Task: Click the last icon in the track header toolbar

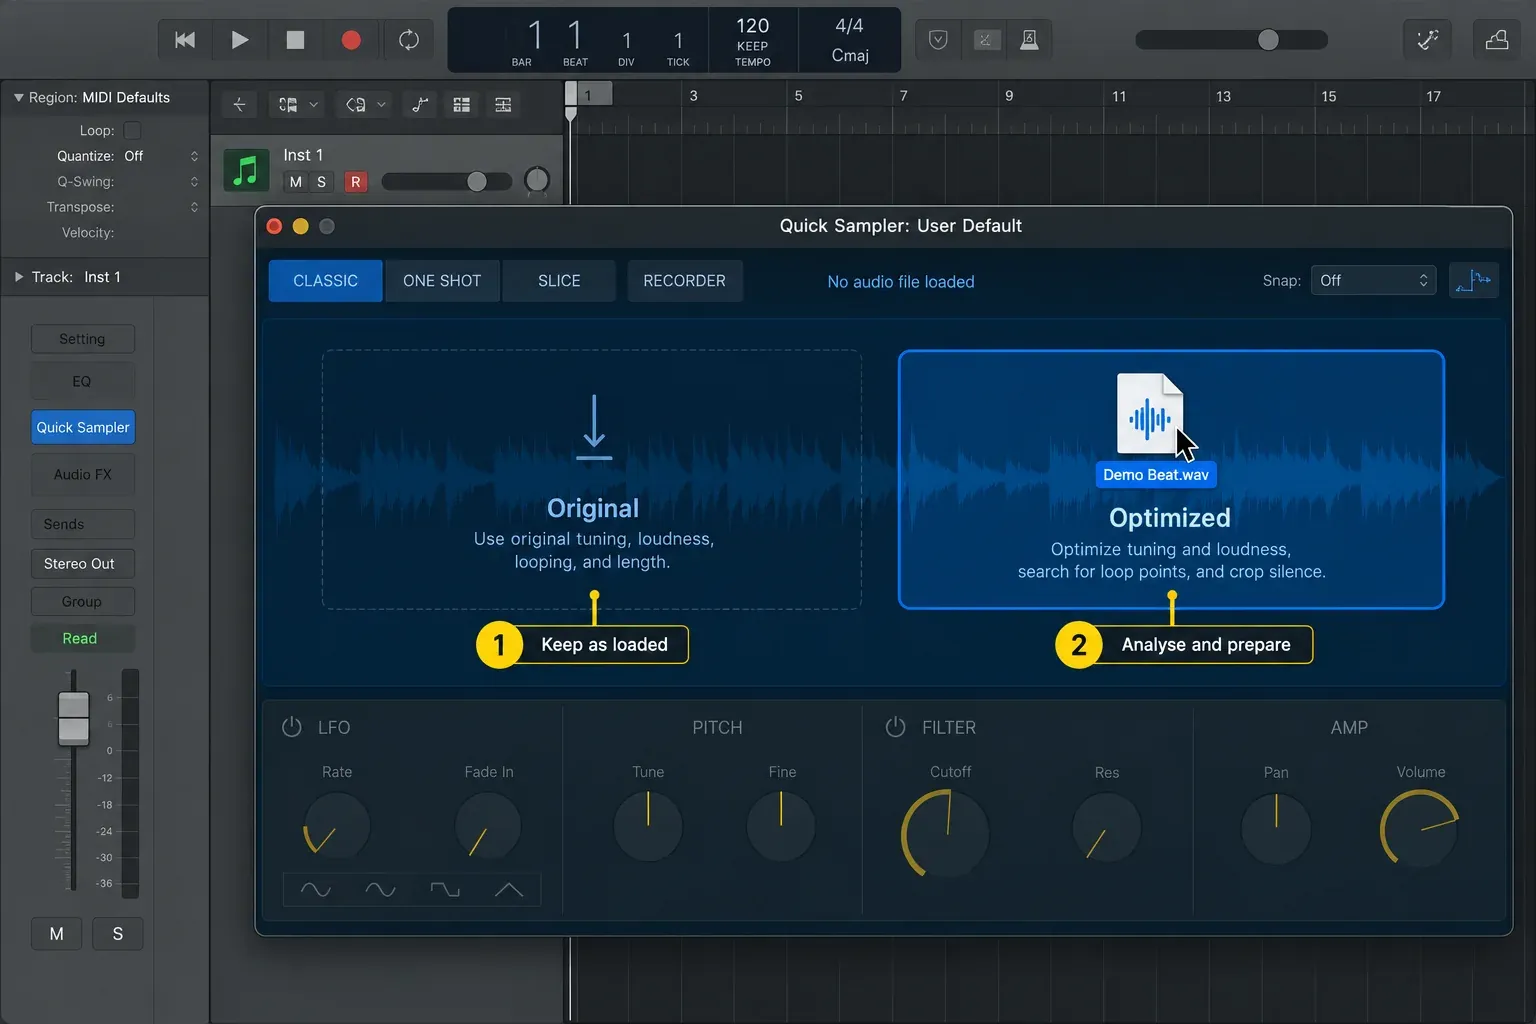Action: [503, 105]
